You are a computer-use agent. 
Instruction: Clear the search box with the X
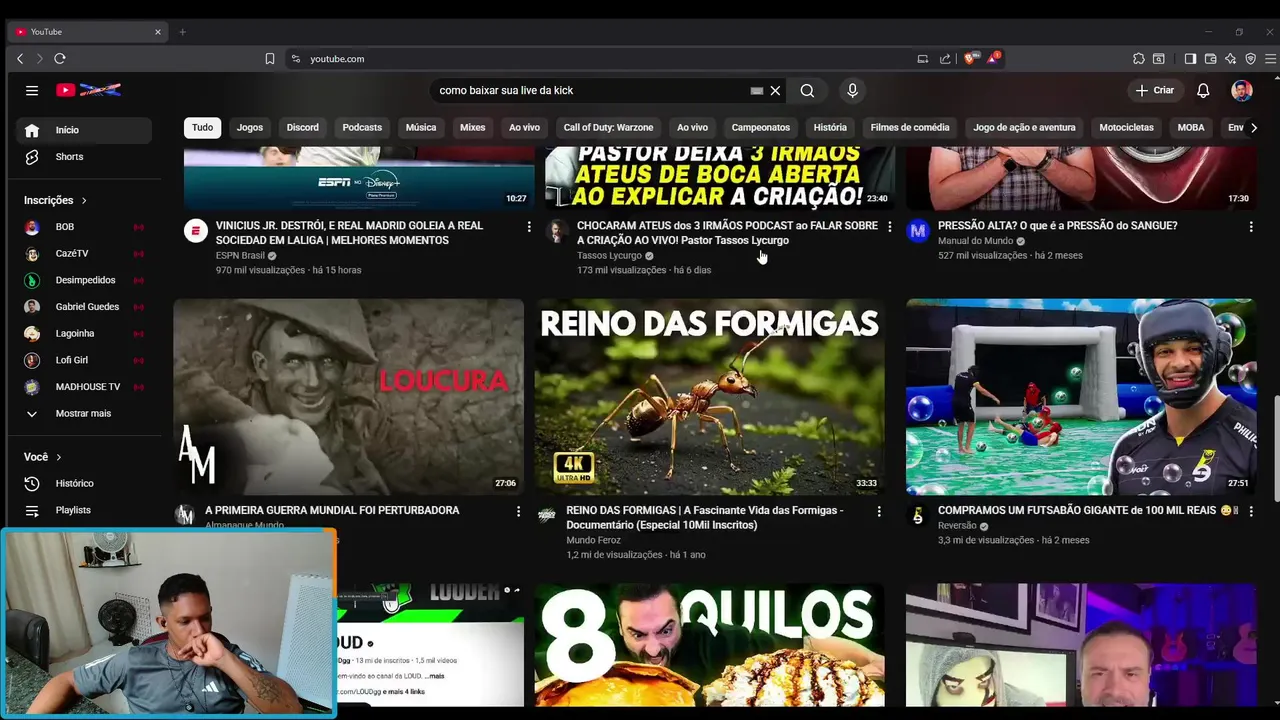click(x=775, y=90)
